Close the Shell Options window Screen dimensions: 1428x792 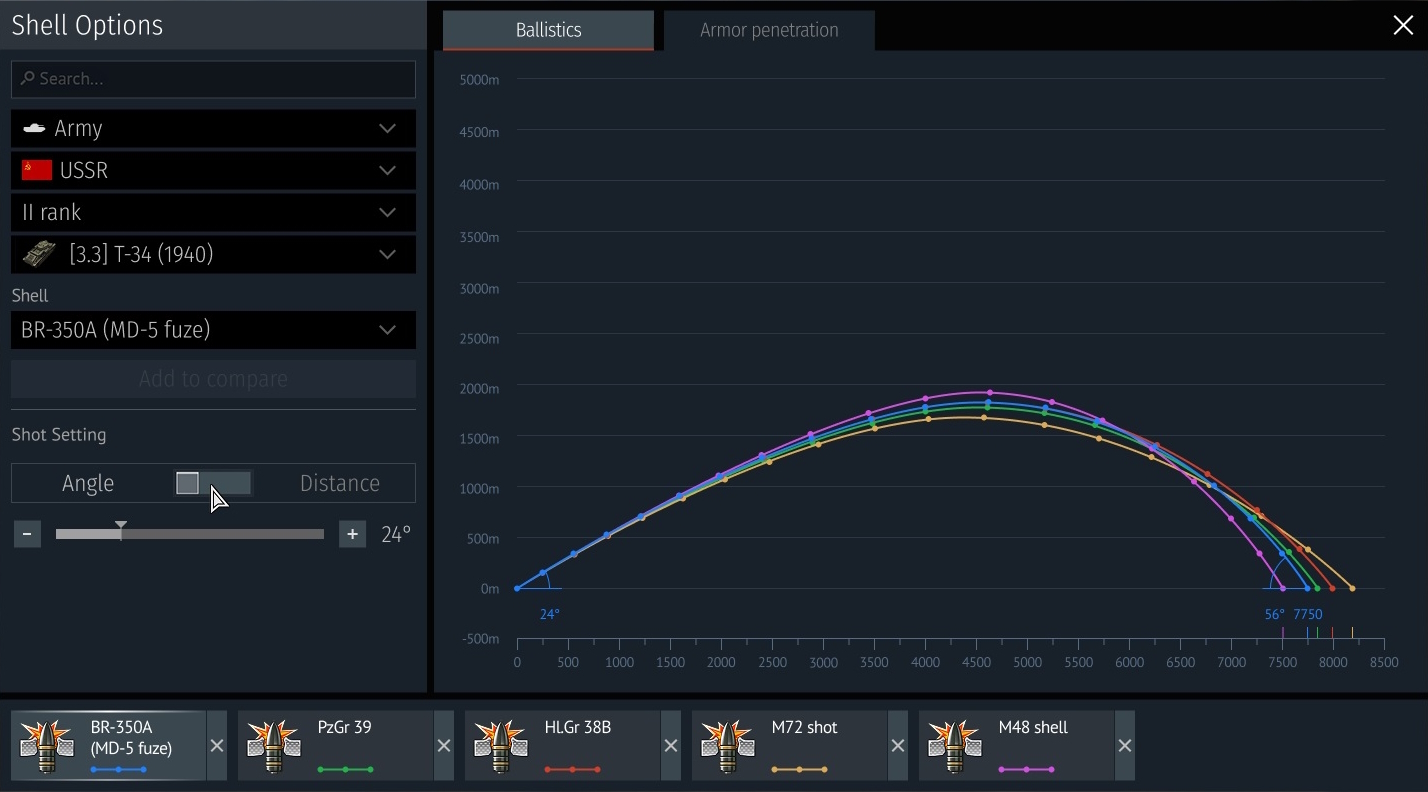click(1403, 26)
